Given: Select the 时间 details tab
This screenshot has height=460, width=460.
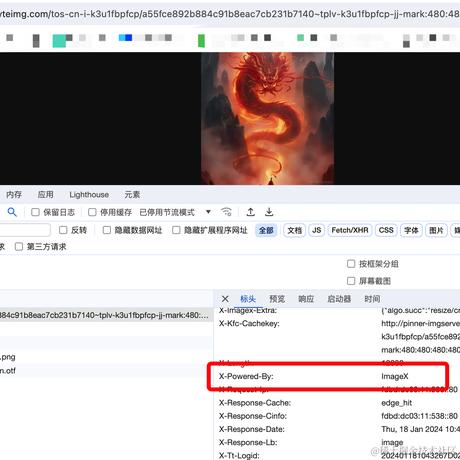Looking at the screenshot, I should coord(372,299).
